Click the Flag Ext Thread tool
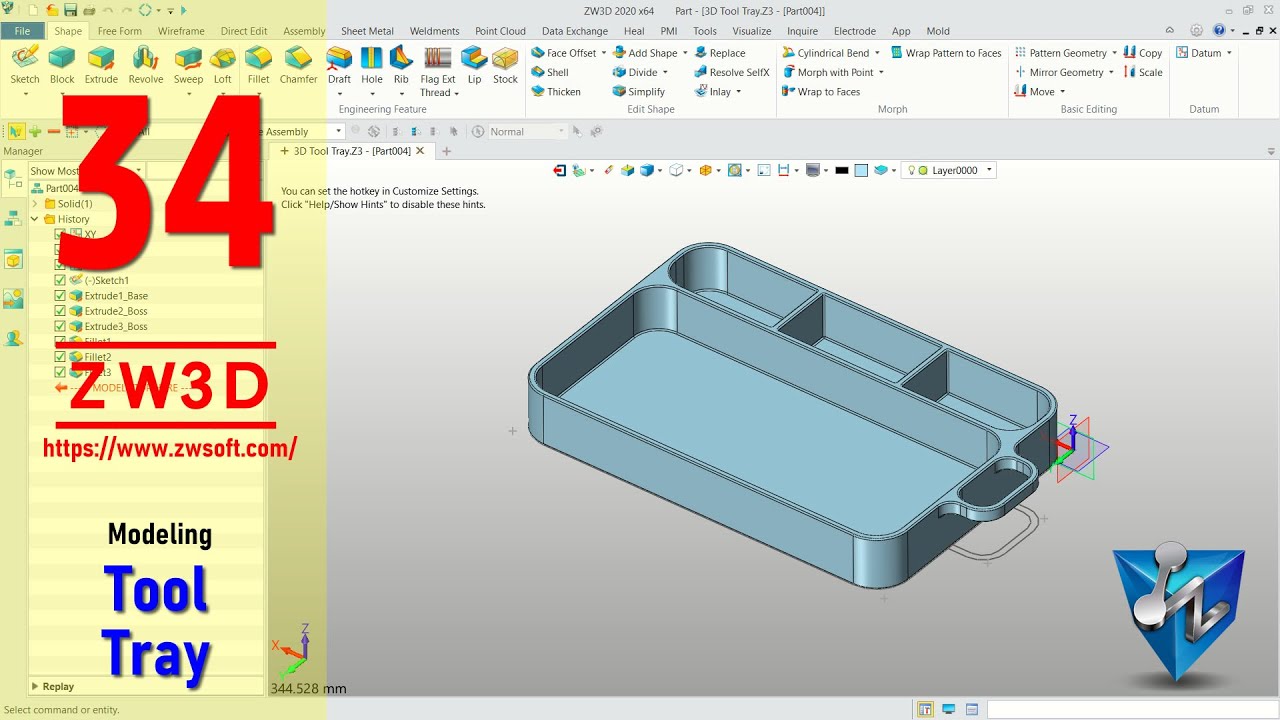 tap(438, 71)
